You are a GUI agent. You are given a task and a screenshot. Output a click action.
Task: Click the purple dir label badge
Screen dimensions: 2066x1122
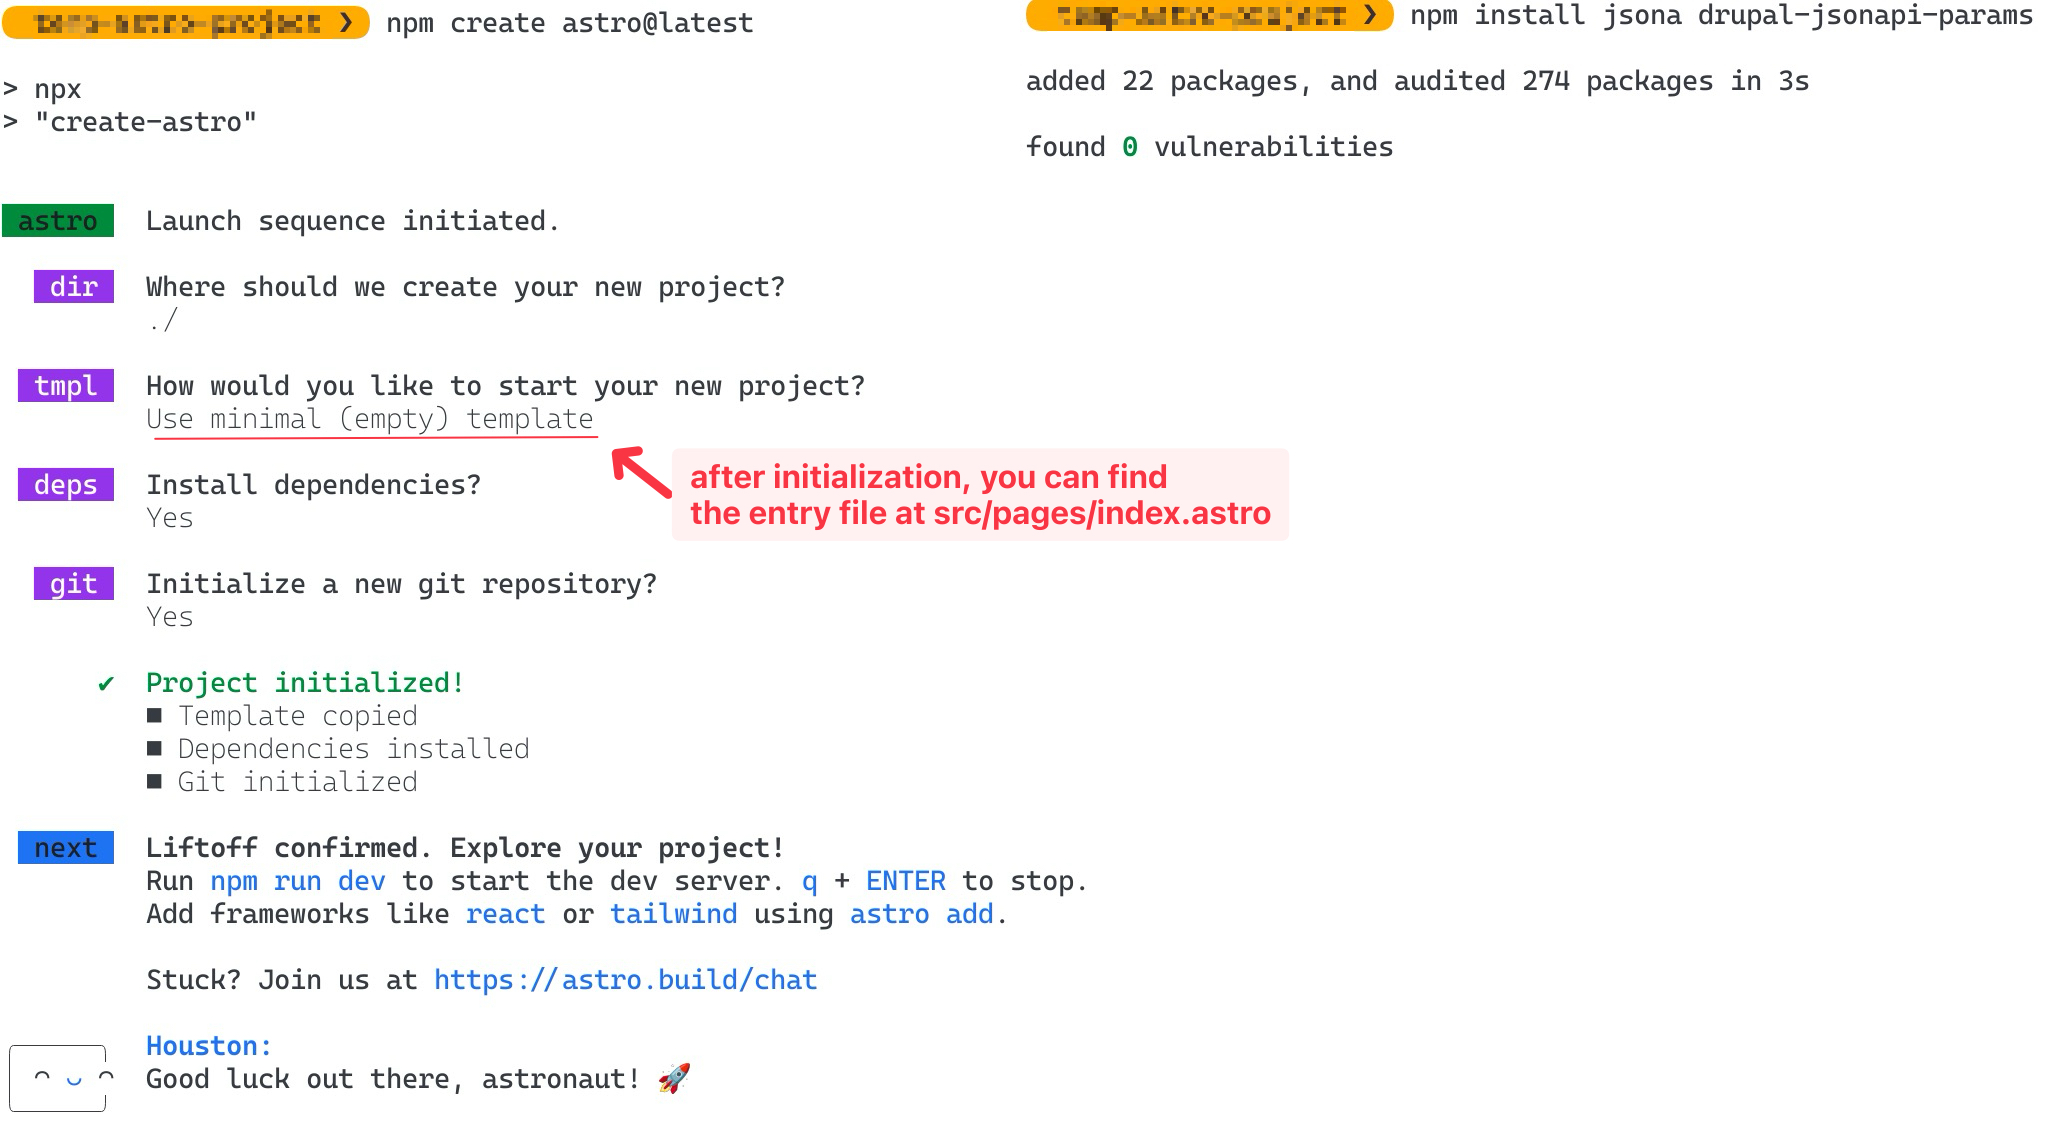click(74, 287)
